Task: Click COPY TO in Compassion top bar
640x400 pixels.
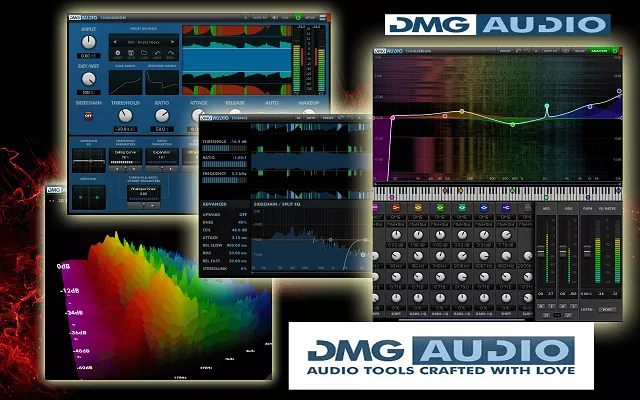Action: [x=260, y=18]
